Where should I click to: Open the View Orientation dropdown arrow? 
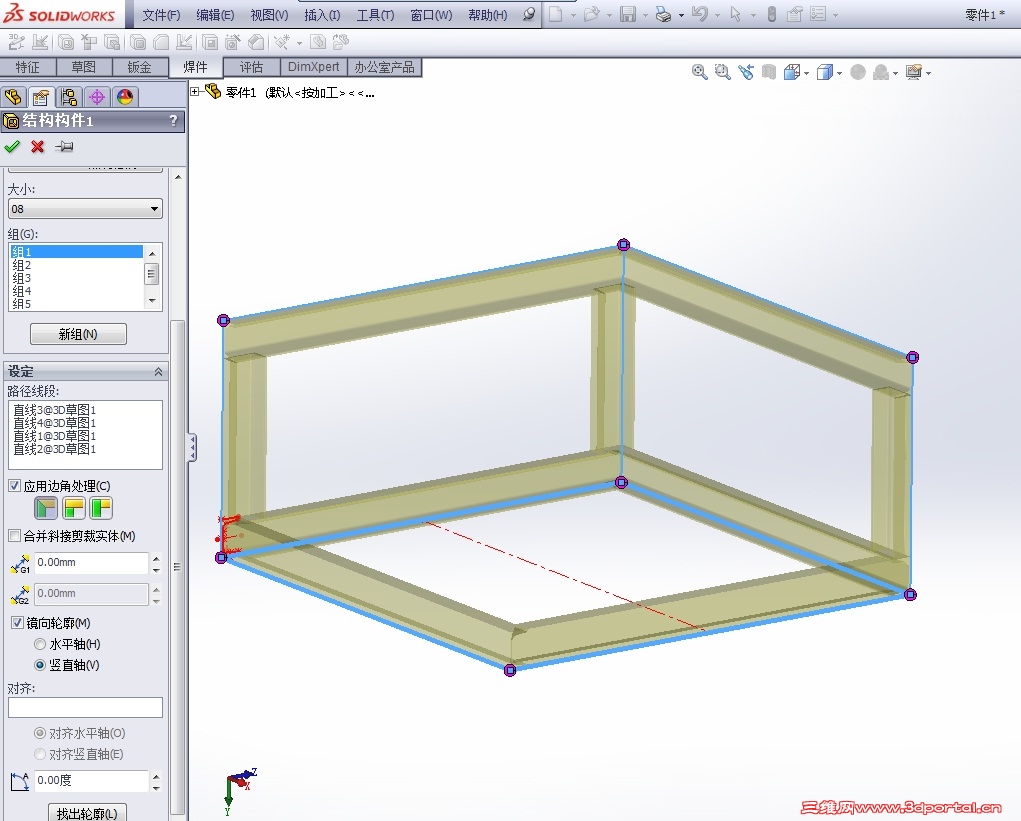point(807,73)
